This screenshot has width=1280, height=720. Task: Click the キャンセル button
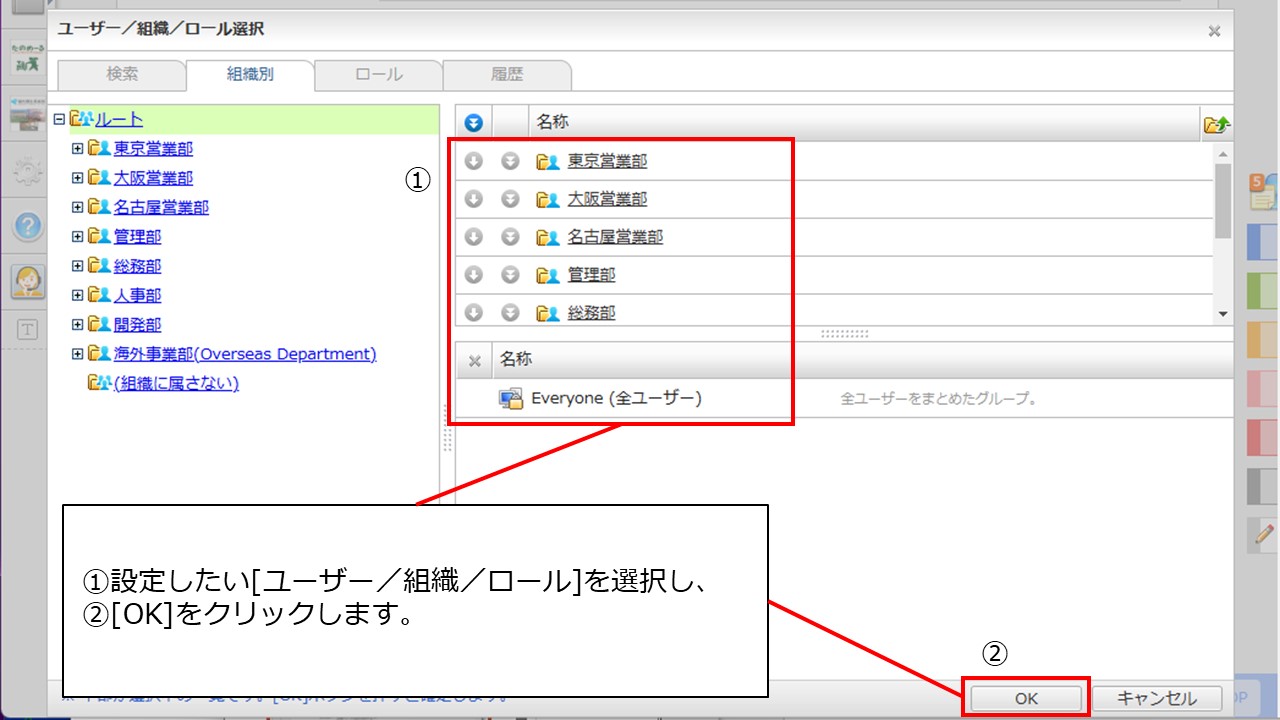1156,698
